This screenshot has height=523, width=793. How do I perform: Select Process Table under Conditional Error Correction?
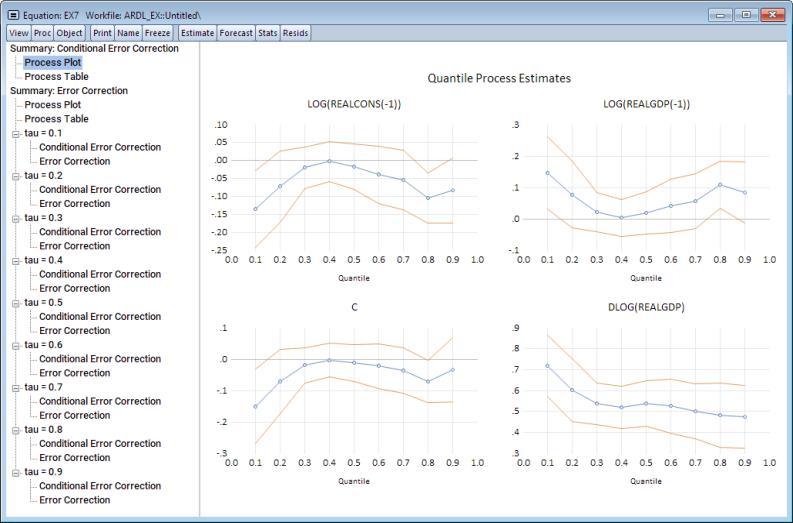click(56, 76)
